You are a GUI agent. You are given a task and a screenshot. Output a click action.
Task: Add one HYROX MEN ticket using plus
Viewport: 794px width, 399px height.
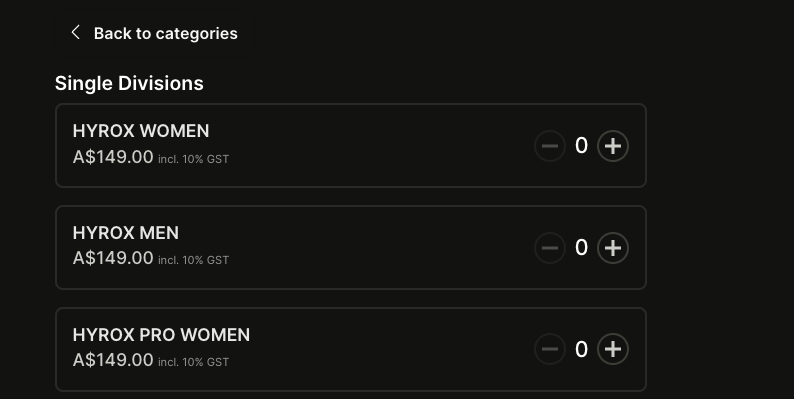pos(613,248)
